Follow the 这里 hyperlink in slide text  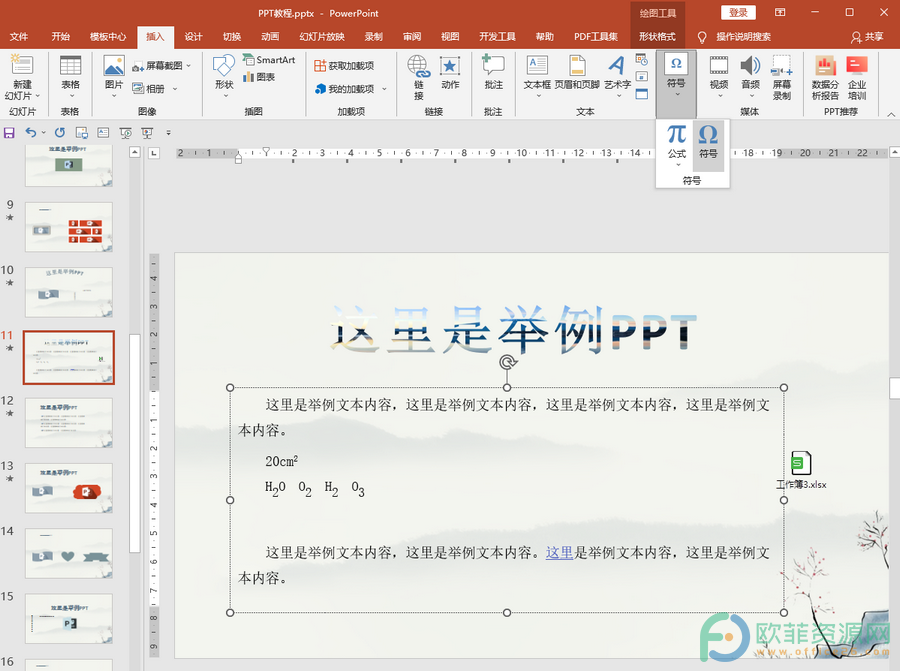click(559, 553)
